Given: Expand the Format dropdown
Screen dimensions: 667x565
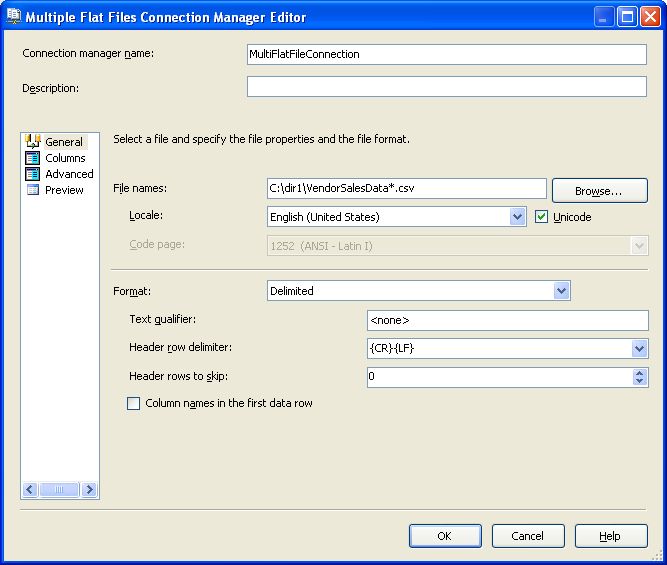Looking at the screenshot, I should click(561, 291).
